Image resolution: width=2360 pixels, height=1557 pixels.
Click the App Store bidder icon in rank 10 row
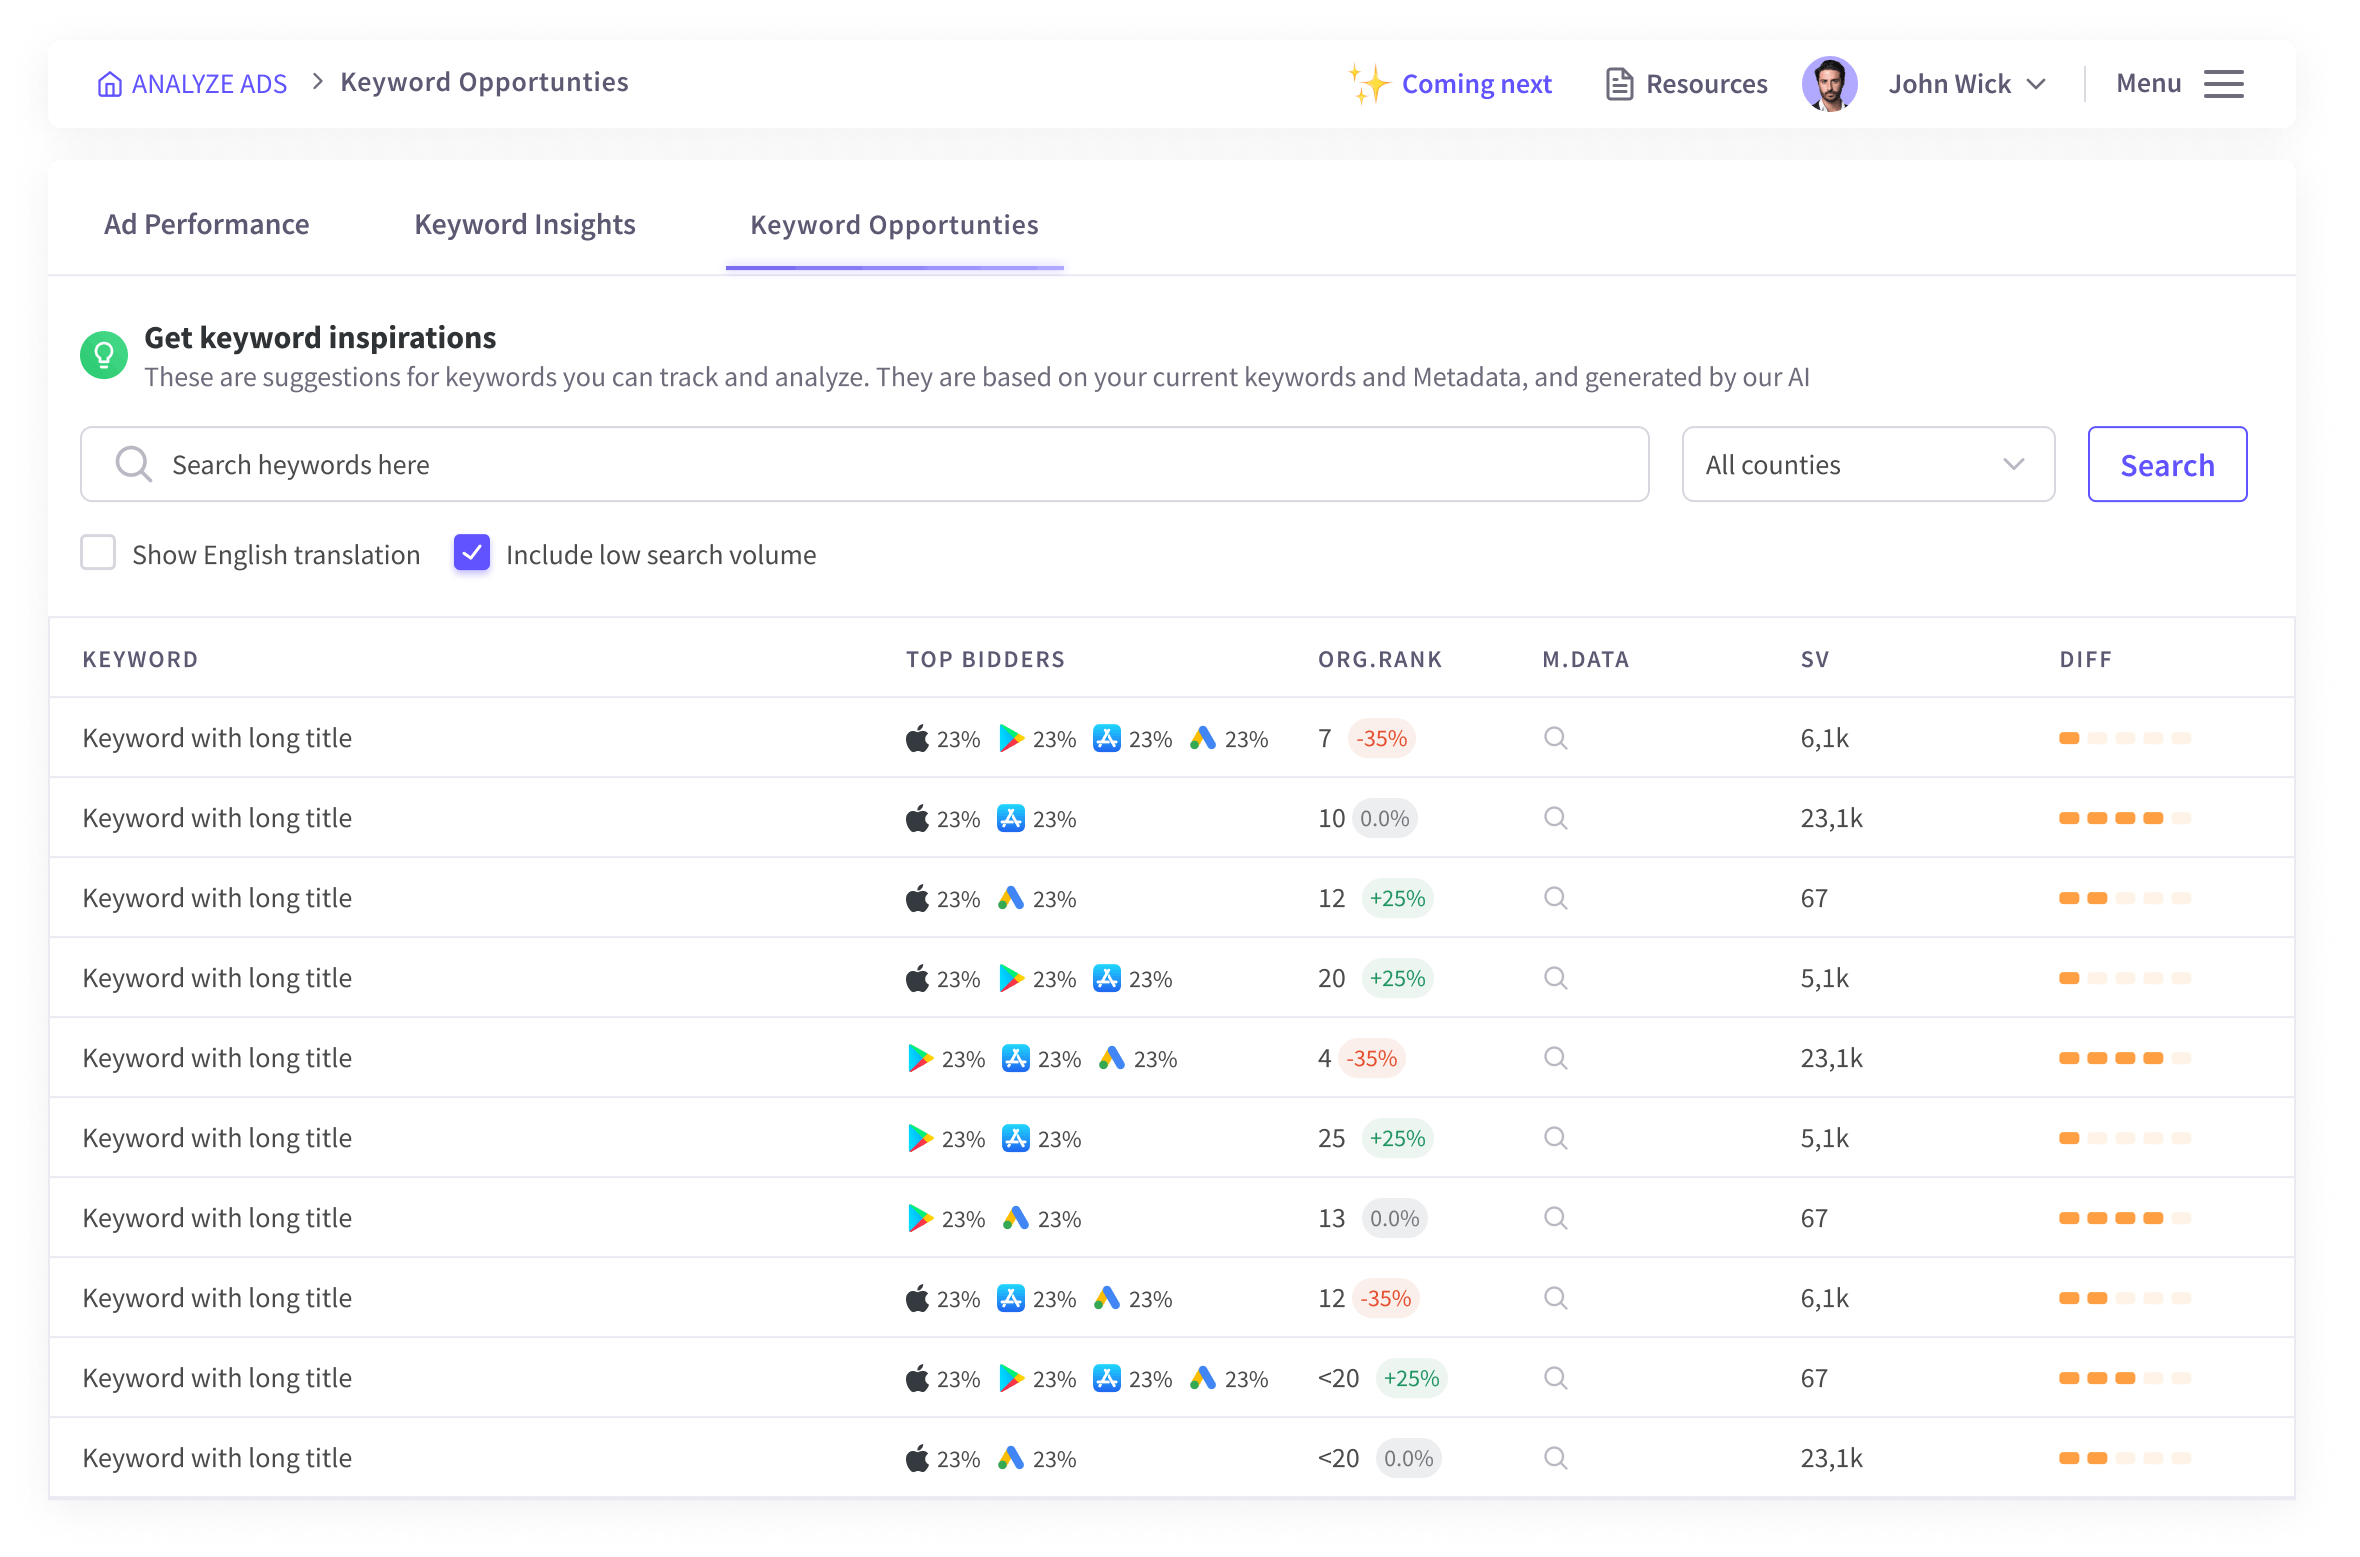pos(1011,818)
